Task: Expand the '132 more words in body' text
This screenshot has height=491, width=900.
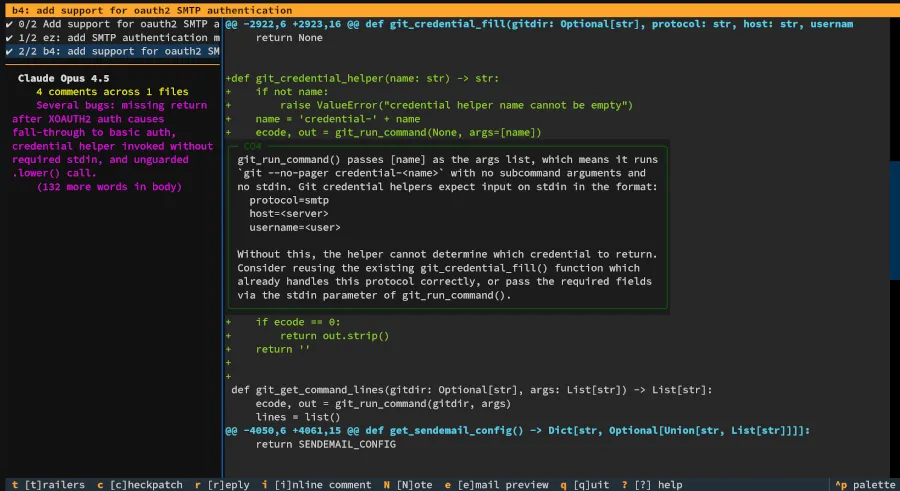Action: click(x=109, y=187)
